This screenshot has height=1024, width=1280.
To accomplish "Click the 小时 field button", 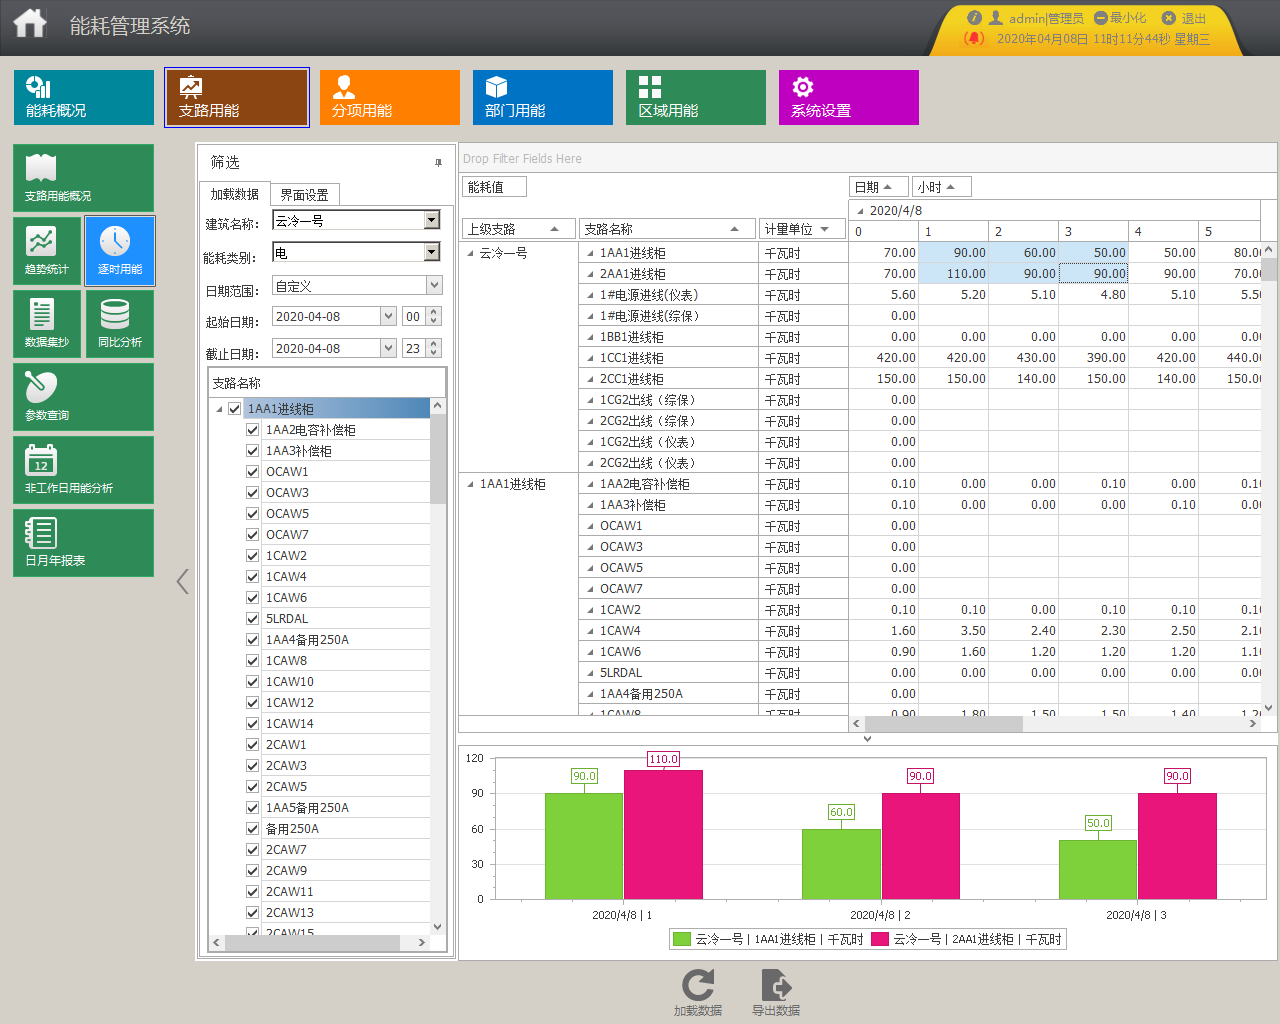I will point(941,187).
